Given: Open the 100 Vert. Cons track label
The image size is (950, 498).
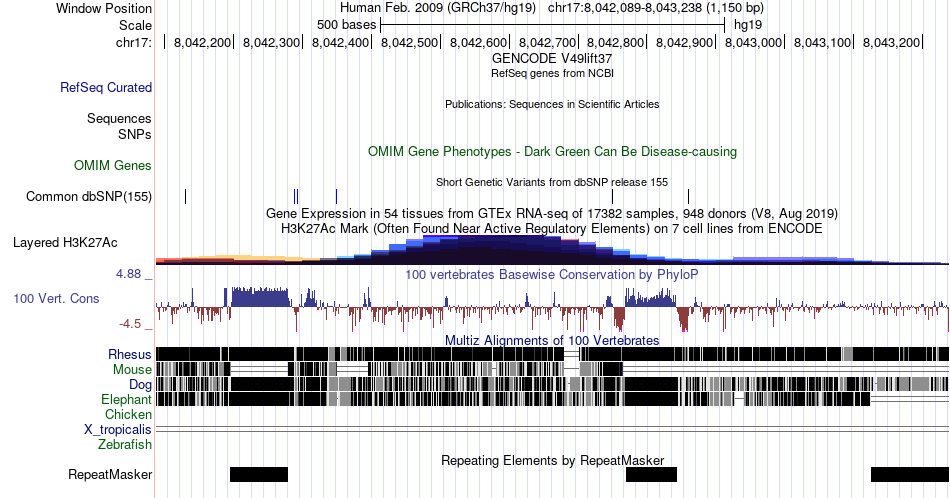Looking at the screenshot, I should click(56, 298).
